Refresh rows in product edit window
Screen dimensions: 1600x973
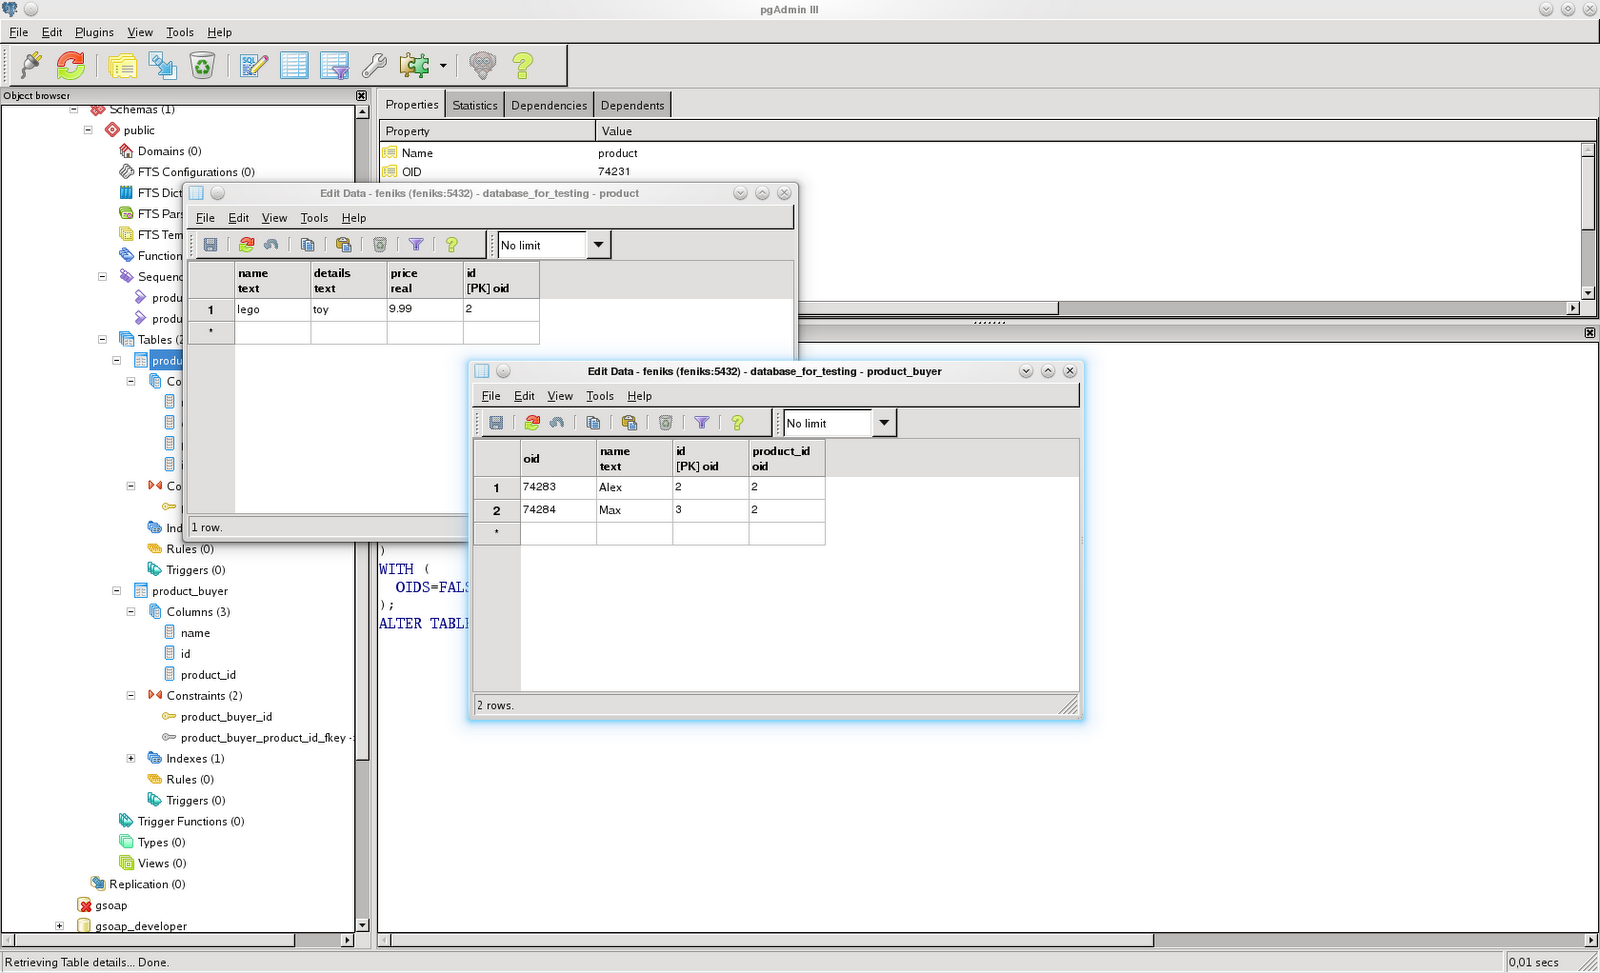pos(246,245)
